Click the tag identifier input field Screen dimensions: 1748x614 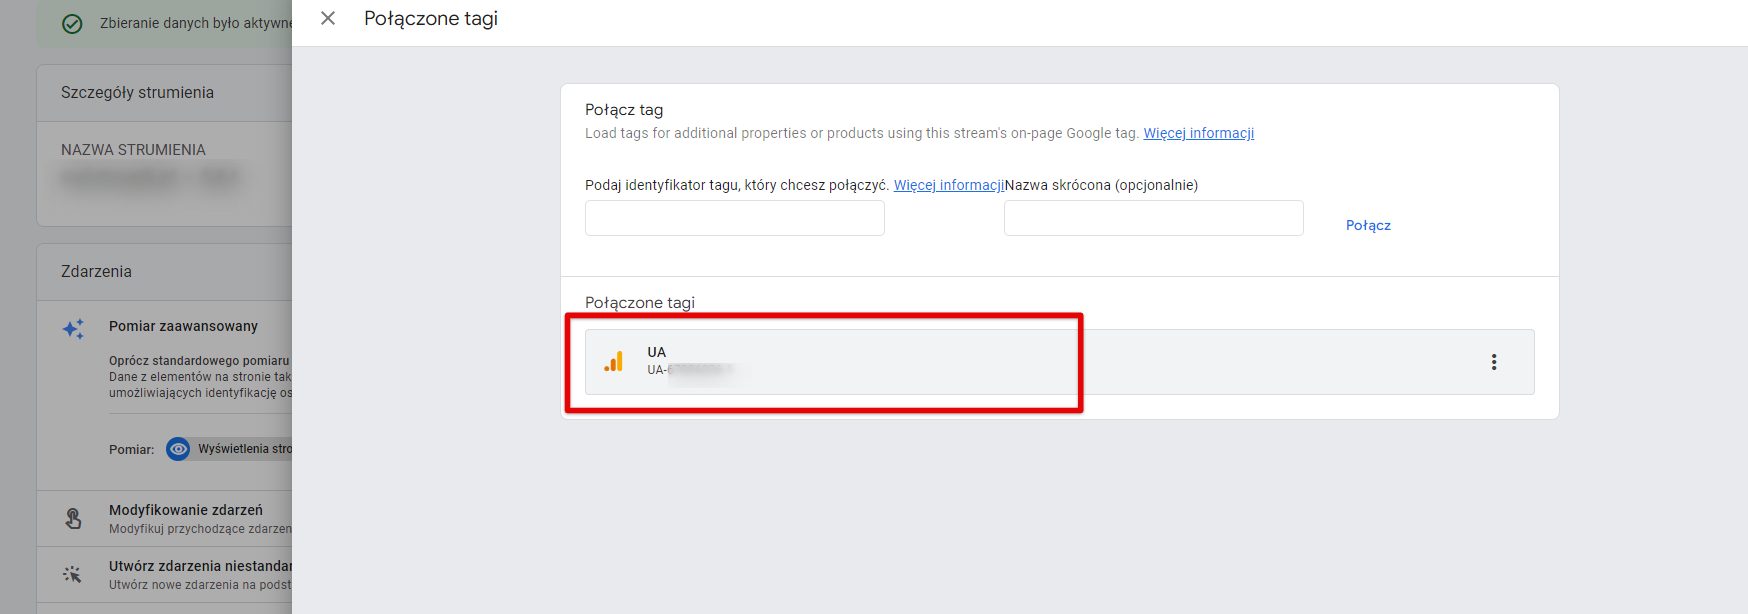pyautogui.click(x=734, y=218)
